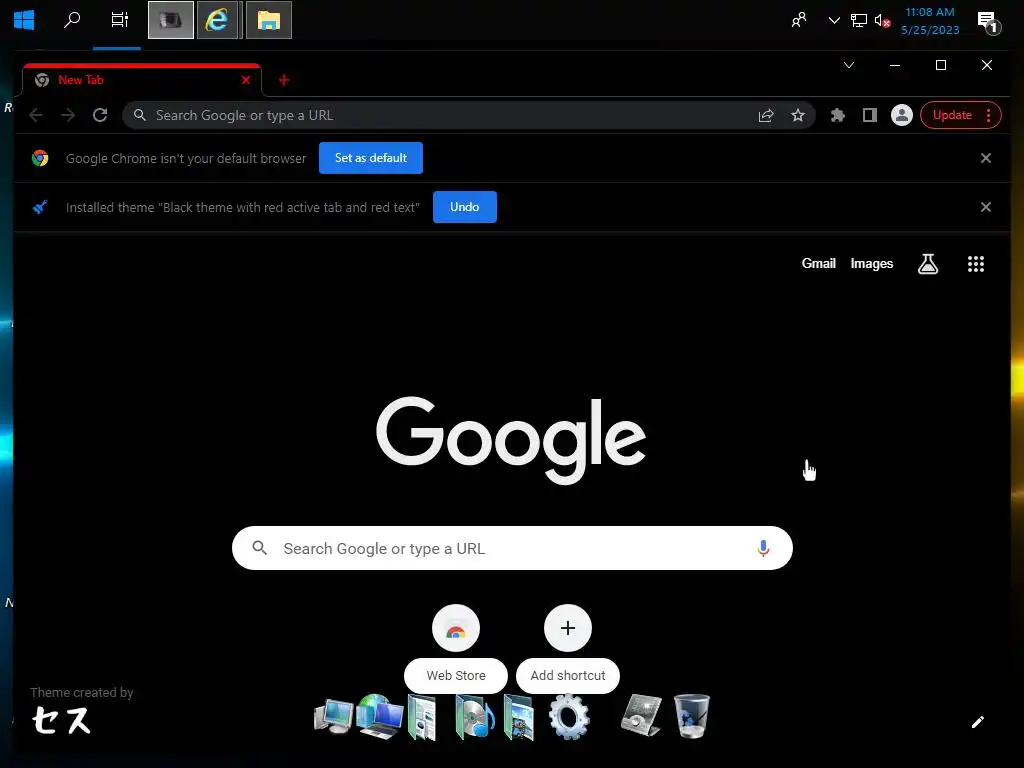
Task: Open the Web Store shortcut icon
Action: [x=456, y=628]
